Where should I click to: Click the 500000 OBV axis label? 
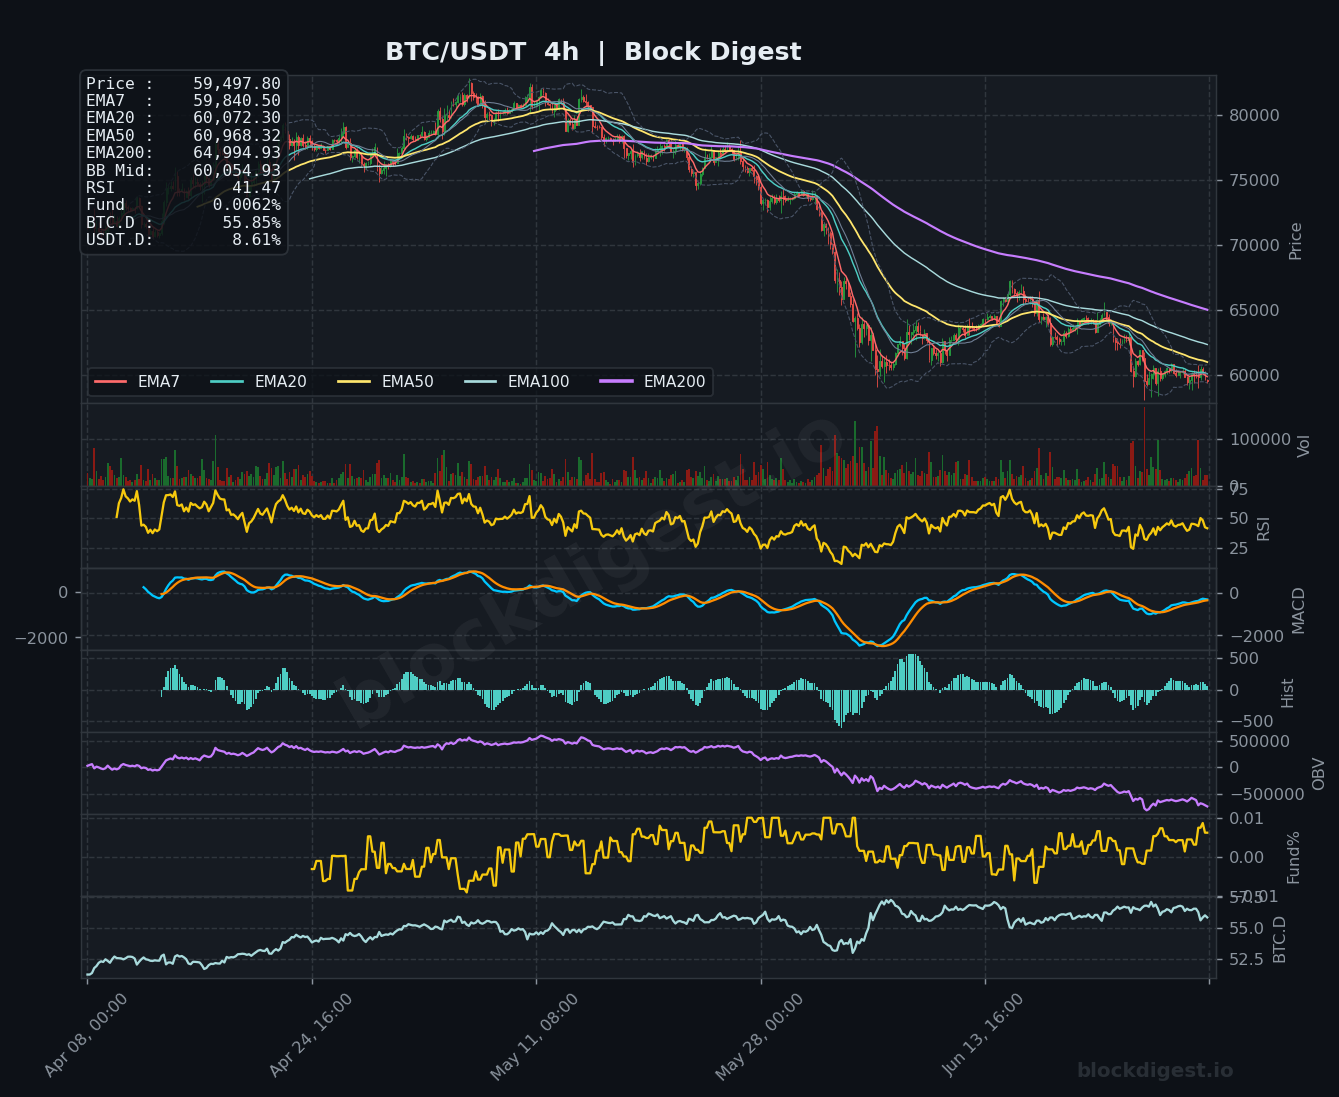[x=1259, y=741]
